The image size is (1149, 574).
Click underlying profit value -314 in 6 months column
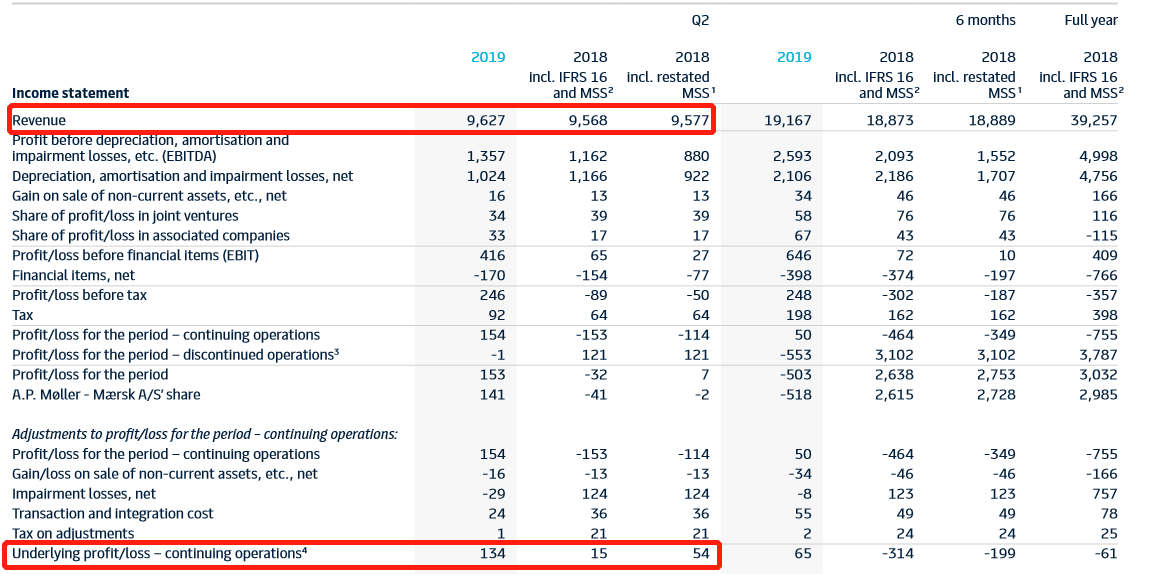897,553
